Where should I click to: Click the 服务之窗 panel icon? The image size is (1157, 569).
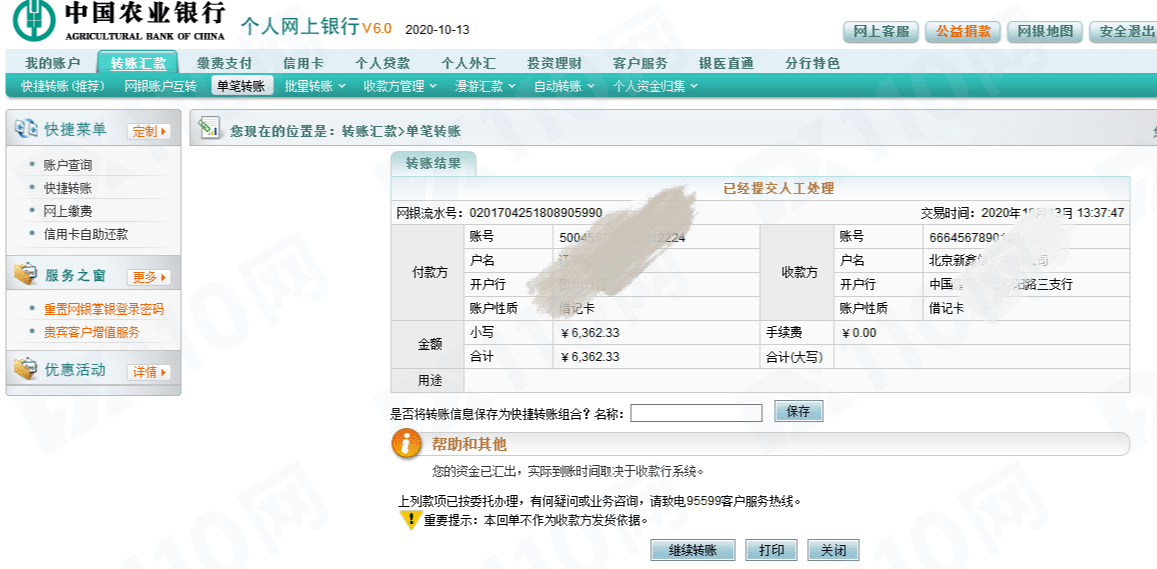[25, 275]
